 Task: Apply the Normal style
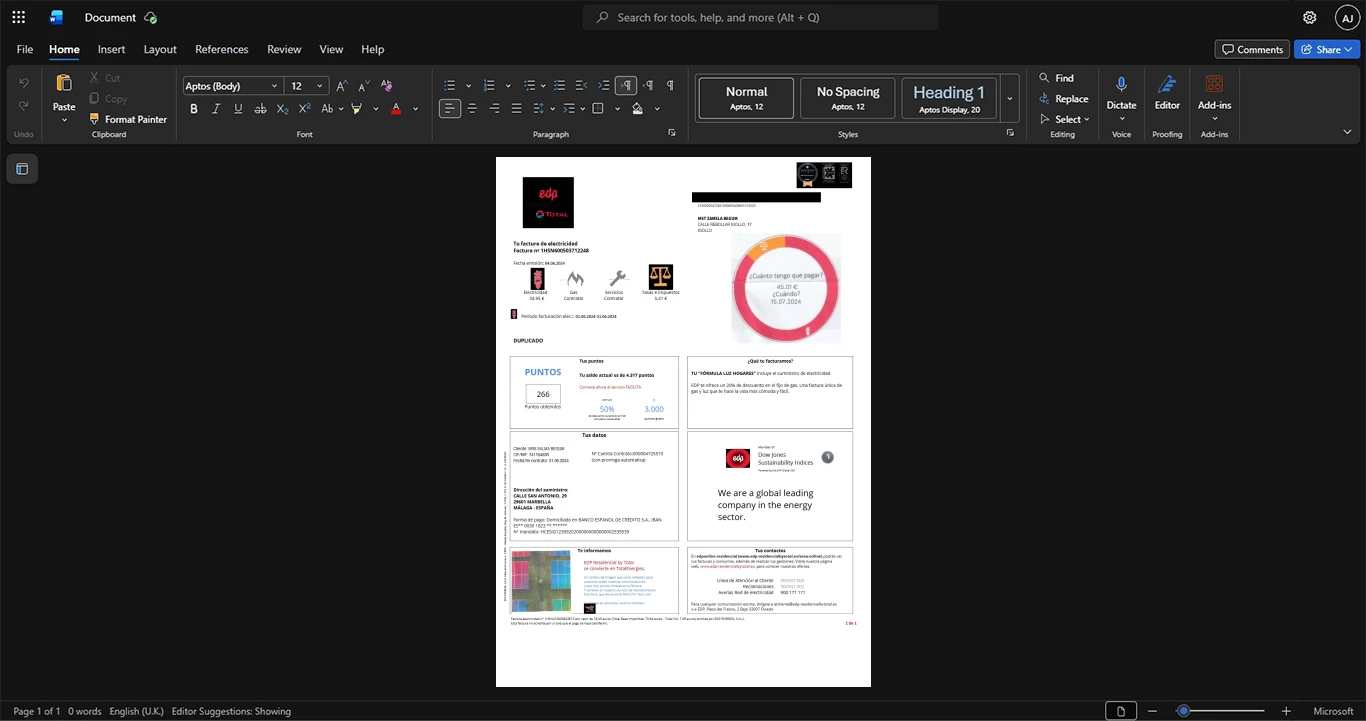tap(747, 98)
